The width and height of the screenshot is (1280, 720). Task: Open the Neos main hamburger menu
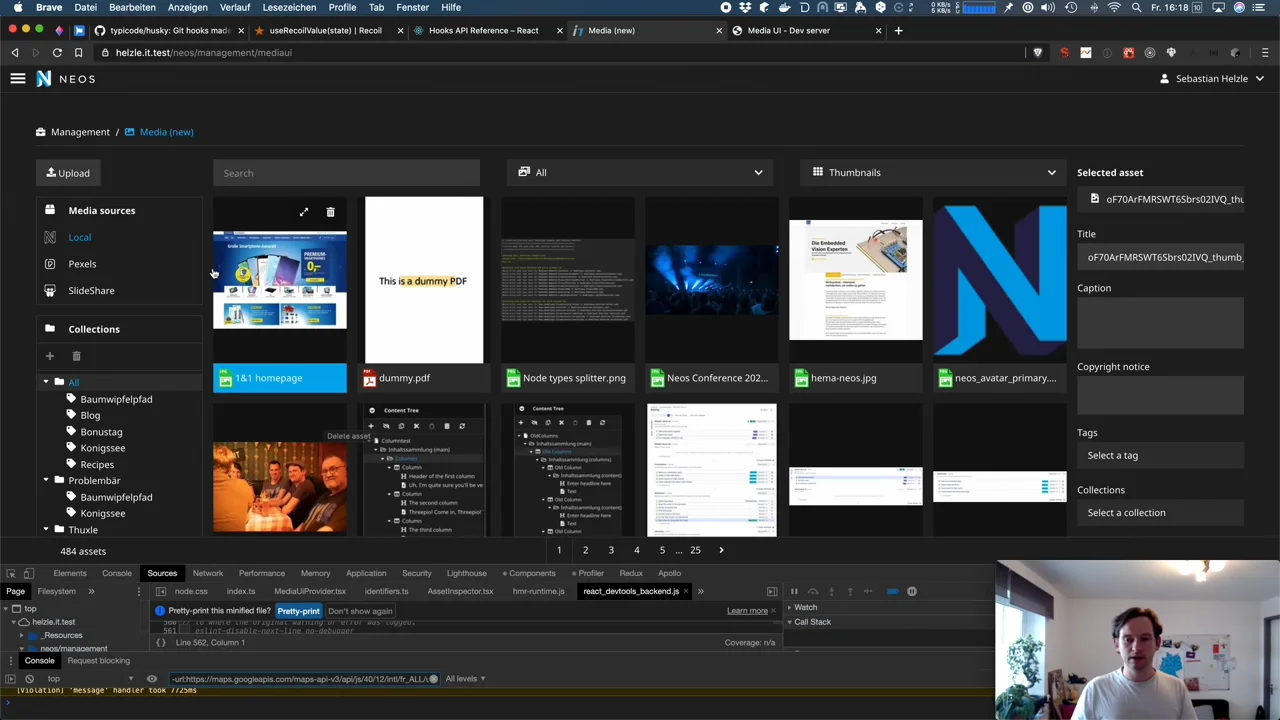pyautogui.click(x=18, y=78)
